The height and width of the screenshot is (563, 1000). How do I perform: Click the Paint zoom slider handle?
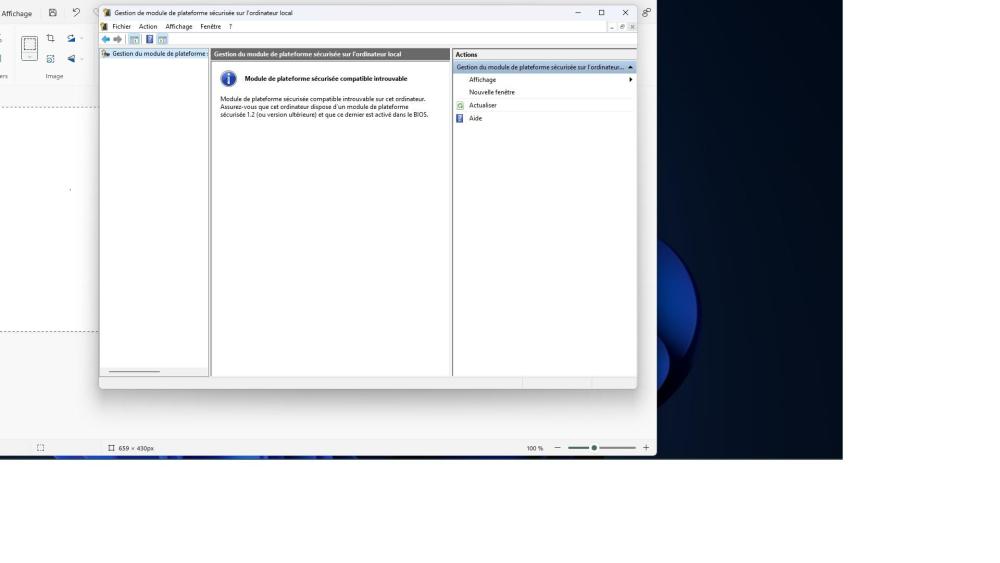tap(594, 448)
